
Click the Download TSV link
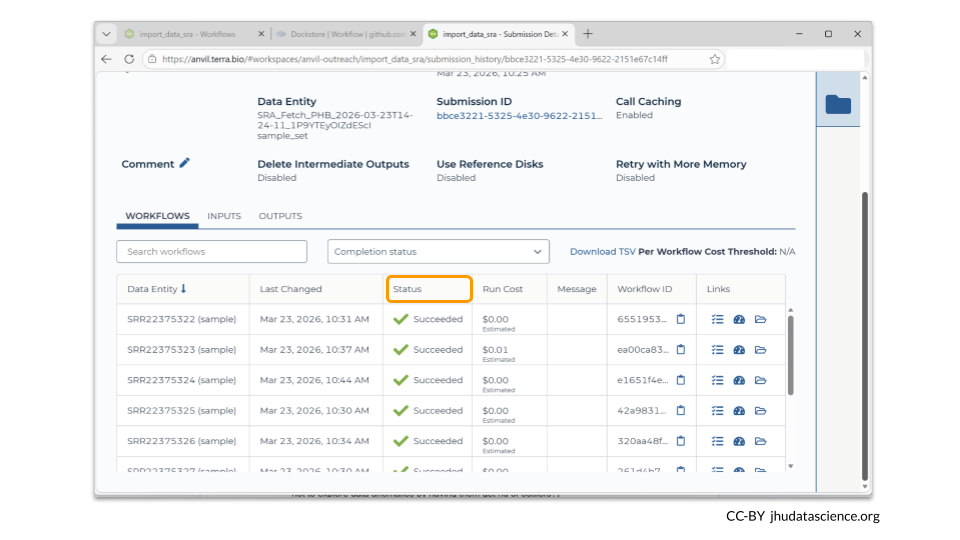point(602,252)
